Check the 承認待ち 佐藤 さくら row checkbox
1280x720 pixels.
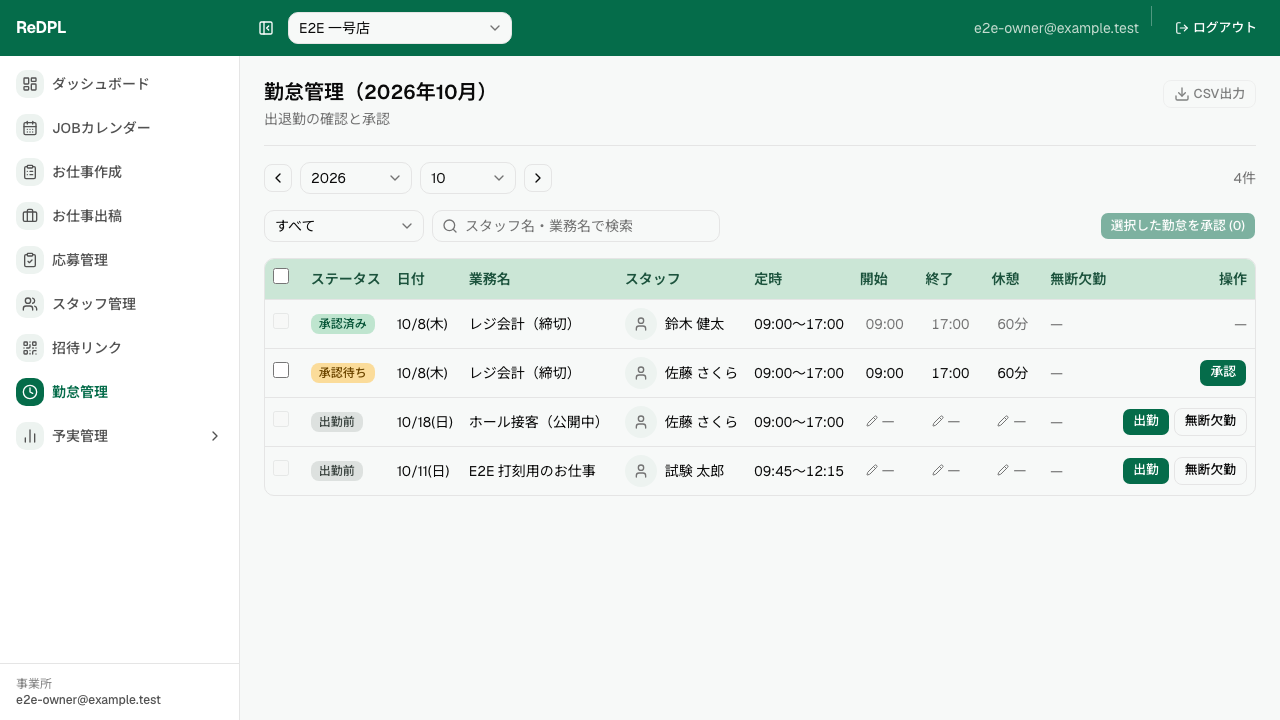point(281,370)
